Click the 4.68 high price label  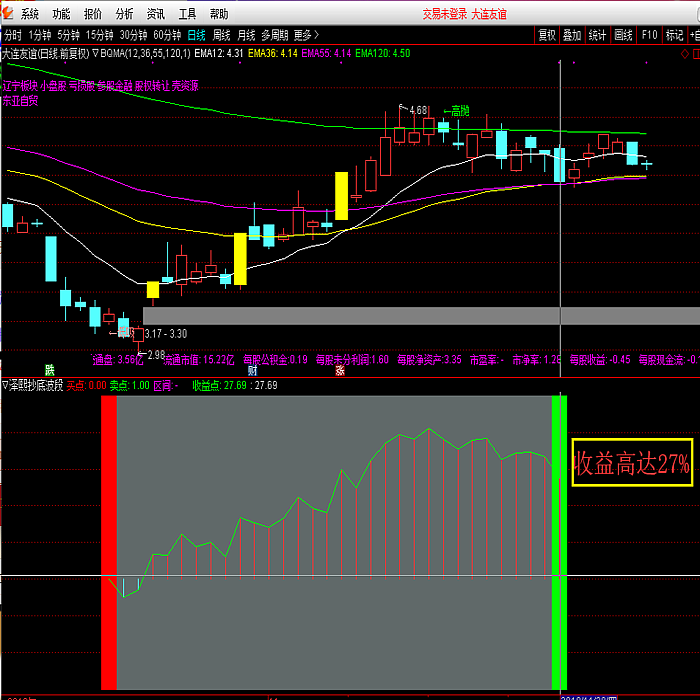point(418,110)
